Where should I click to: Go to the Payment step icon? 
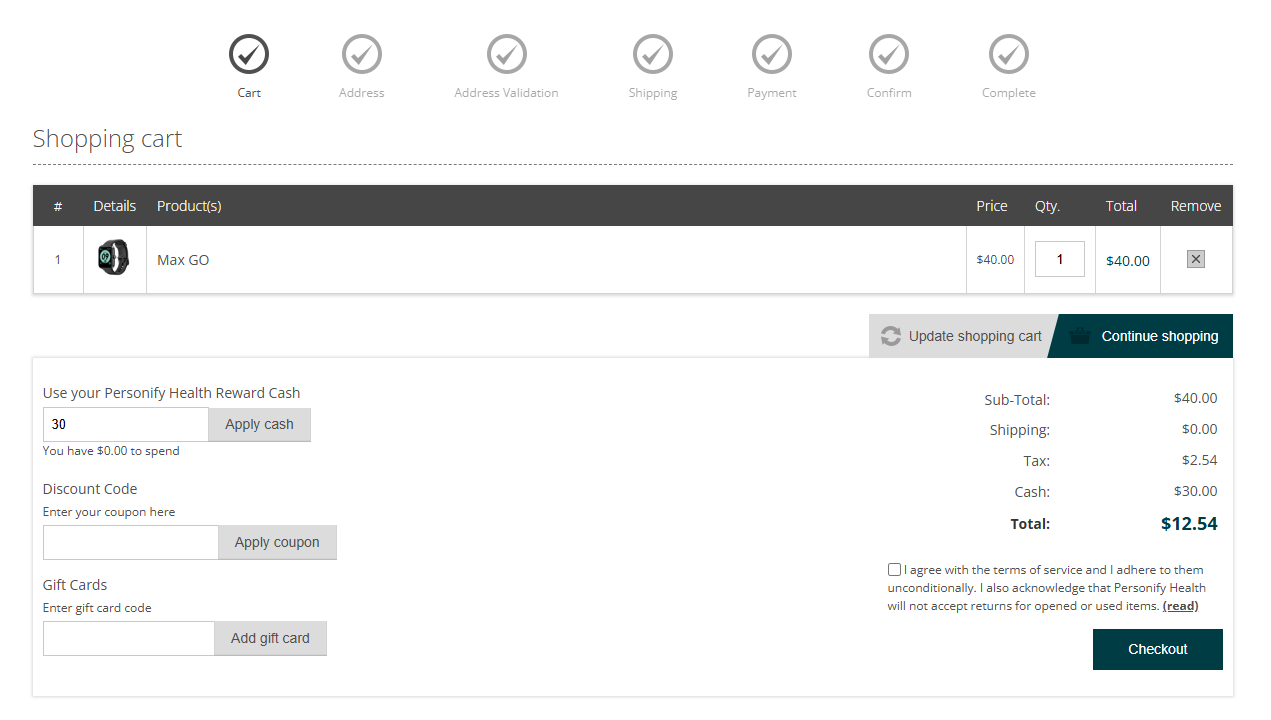[x=772, y=54]
